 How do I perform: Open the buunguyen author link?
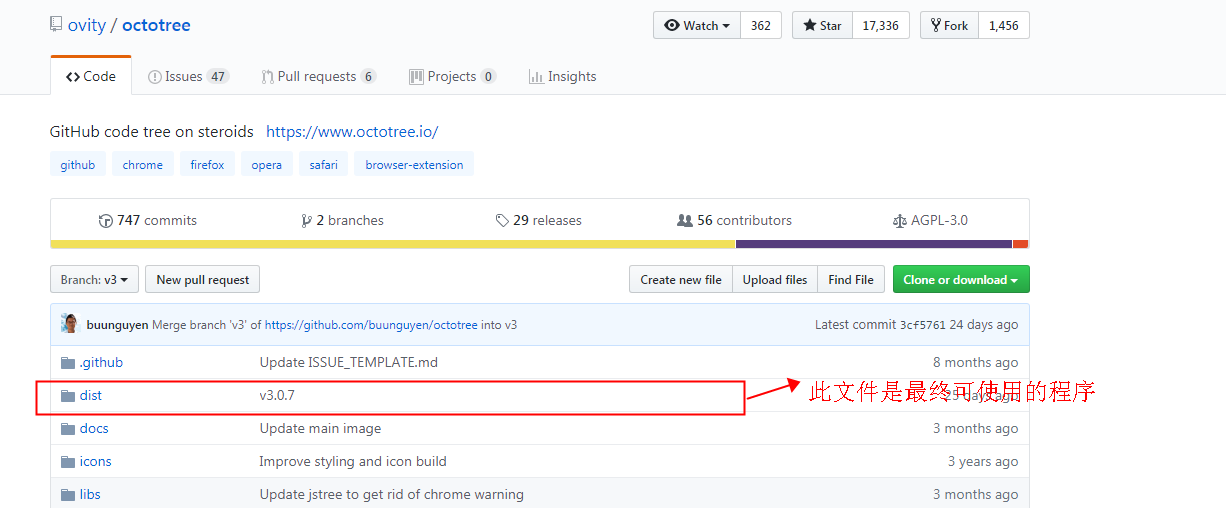click(x=117, y=325)
